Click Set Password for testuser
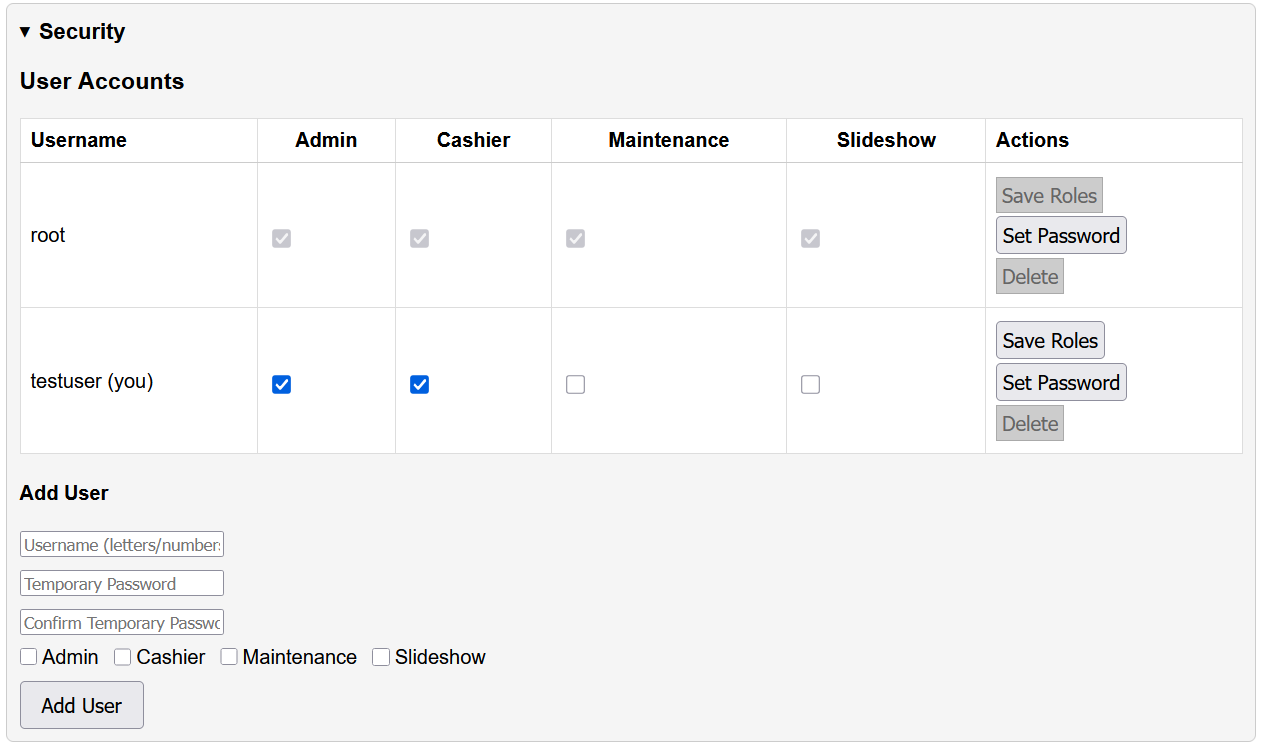 [1061, 382]
